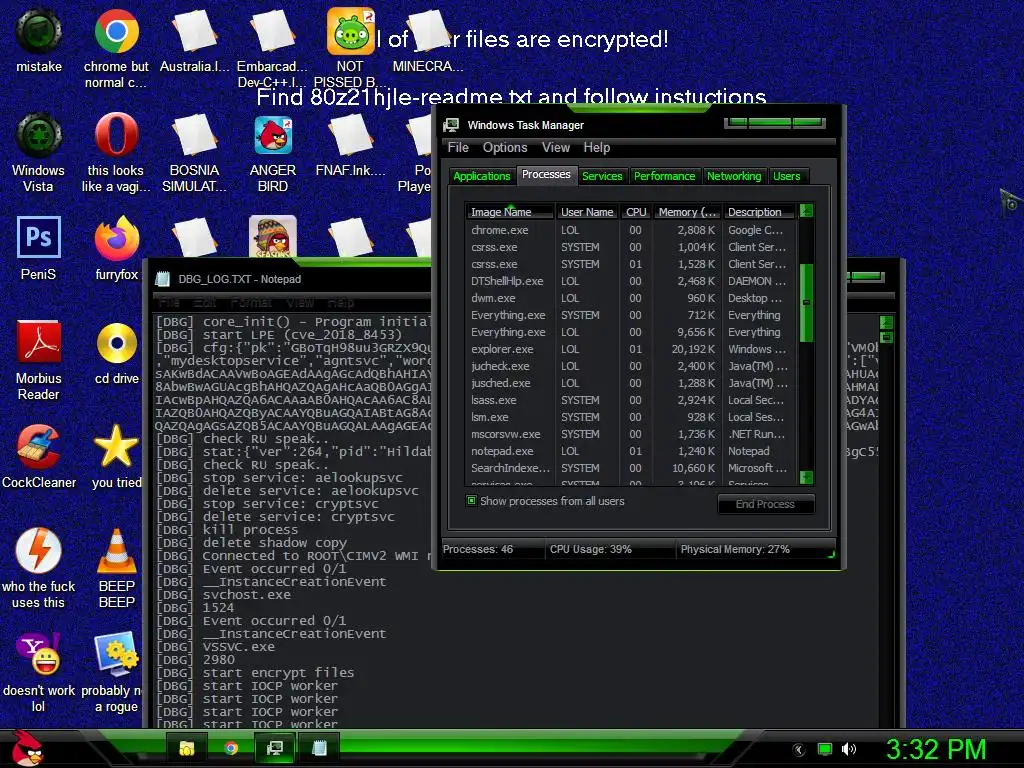The width and height of the screenshot is (1024, 768).
Task: Open the yellow star 'you tried' icon
Action: coord(116,456)
